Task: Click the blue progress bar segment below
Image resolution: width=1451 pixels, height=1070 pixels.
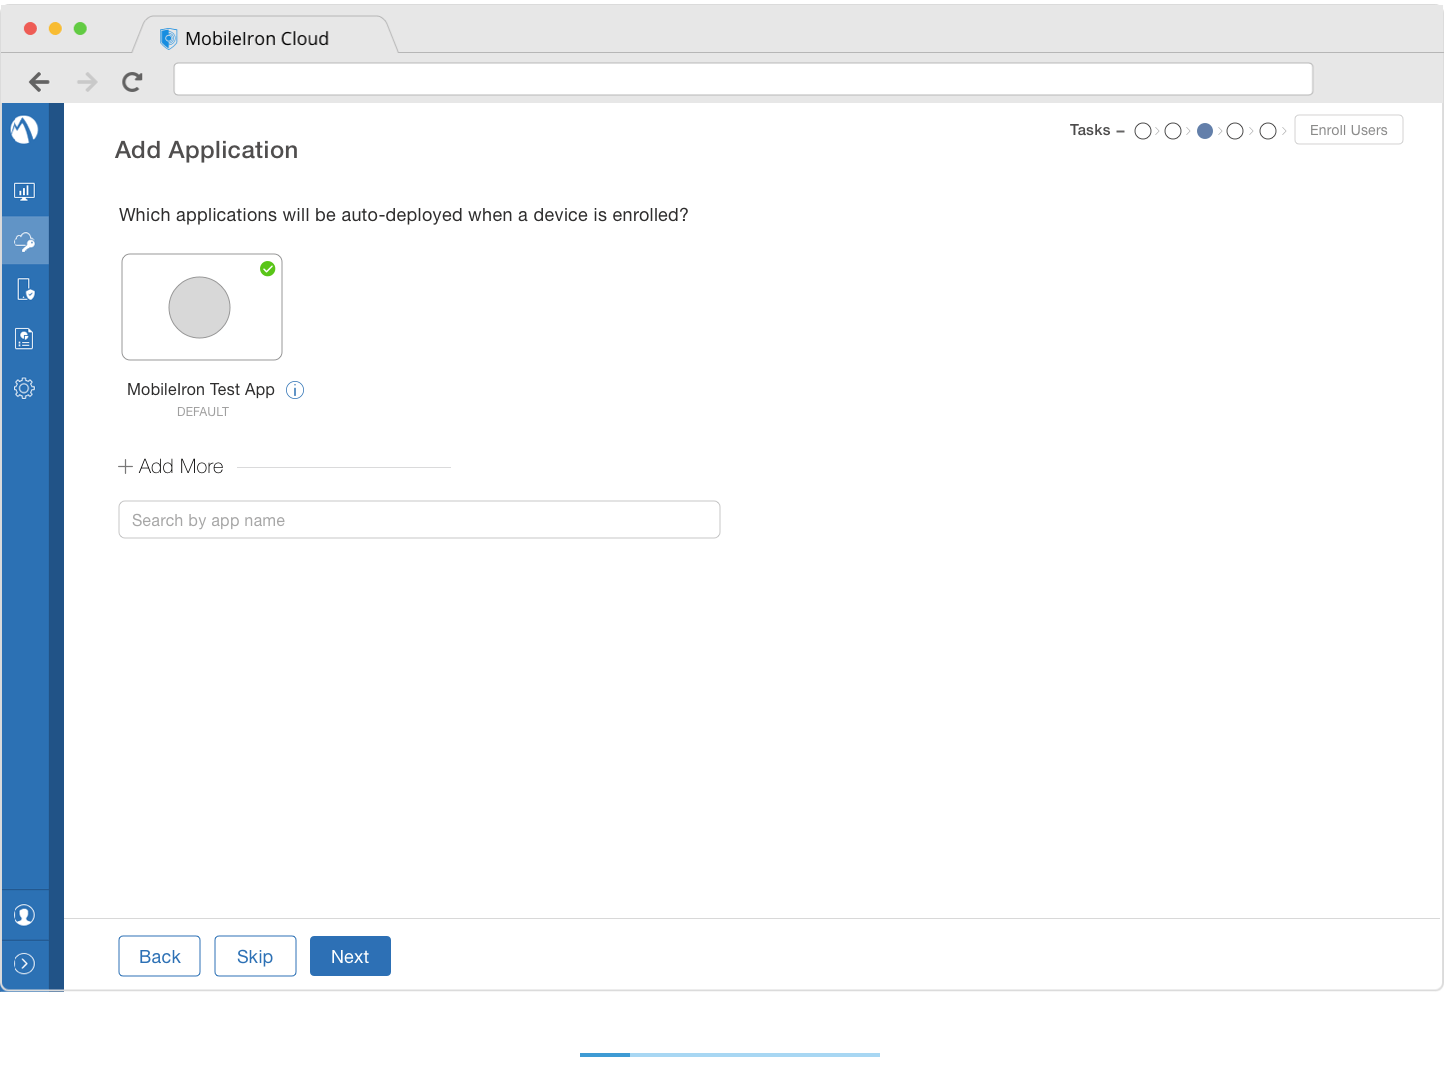Action: (604, 1055)
